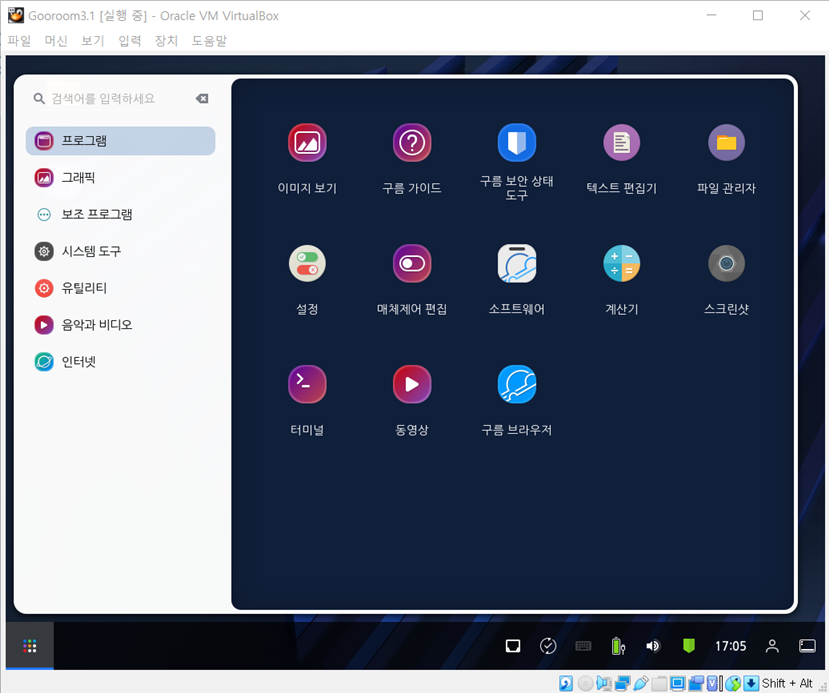Open the 입력 VirtualBox menu
831x695 pixels.
(x=130, y=41)
